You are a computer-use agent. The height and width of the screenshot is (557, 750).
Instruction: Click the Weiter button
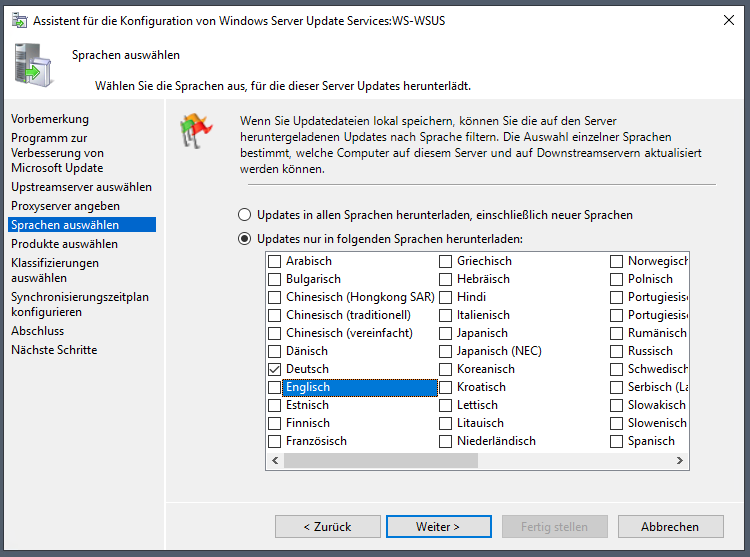tap(439, 526)
